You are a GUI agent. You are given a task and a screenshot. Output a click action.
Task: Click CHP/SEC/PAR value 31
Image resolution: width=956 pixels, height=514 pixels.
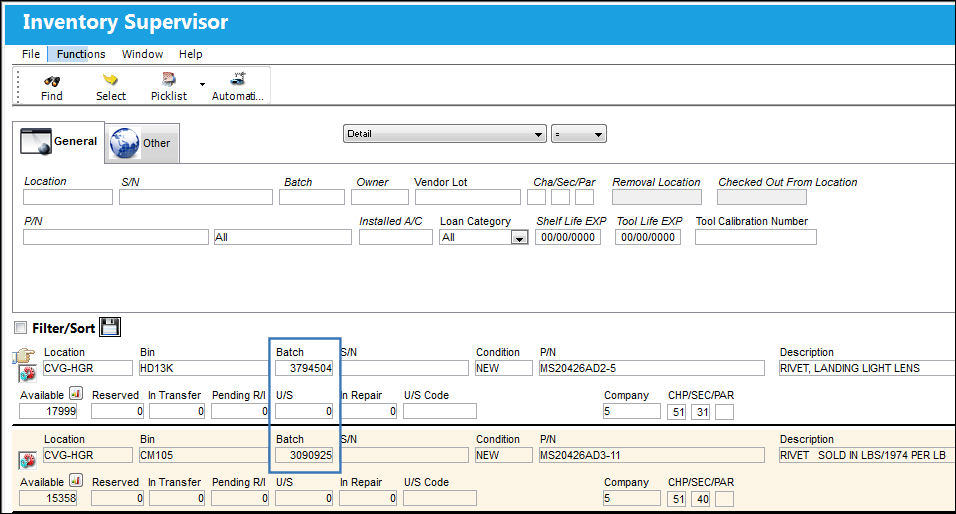[x=702, y=412]
